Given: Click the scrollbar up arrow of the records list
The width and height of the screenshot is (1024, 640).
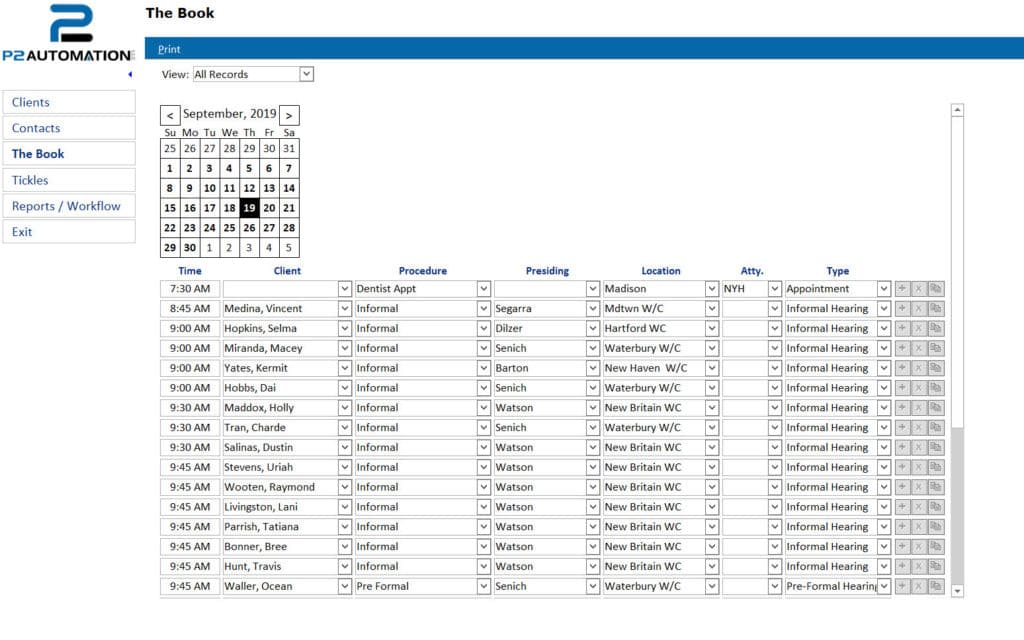Looking at the screenshot, I should click(x=957, y=110).
